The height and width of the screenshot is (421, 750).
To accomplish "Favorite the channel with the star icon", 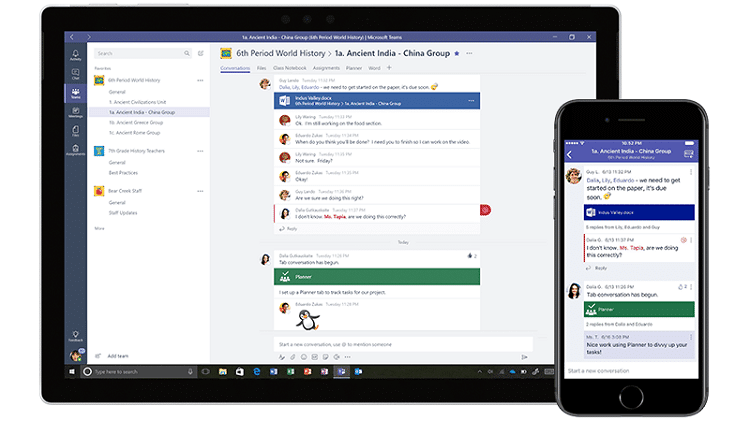I will [457, 54].
